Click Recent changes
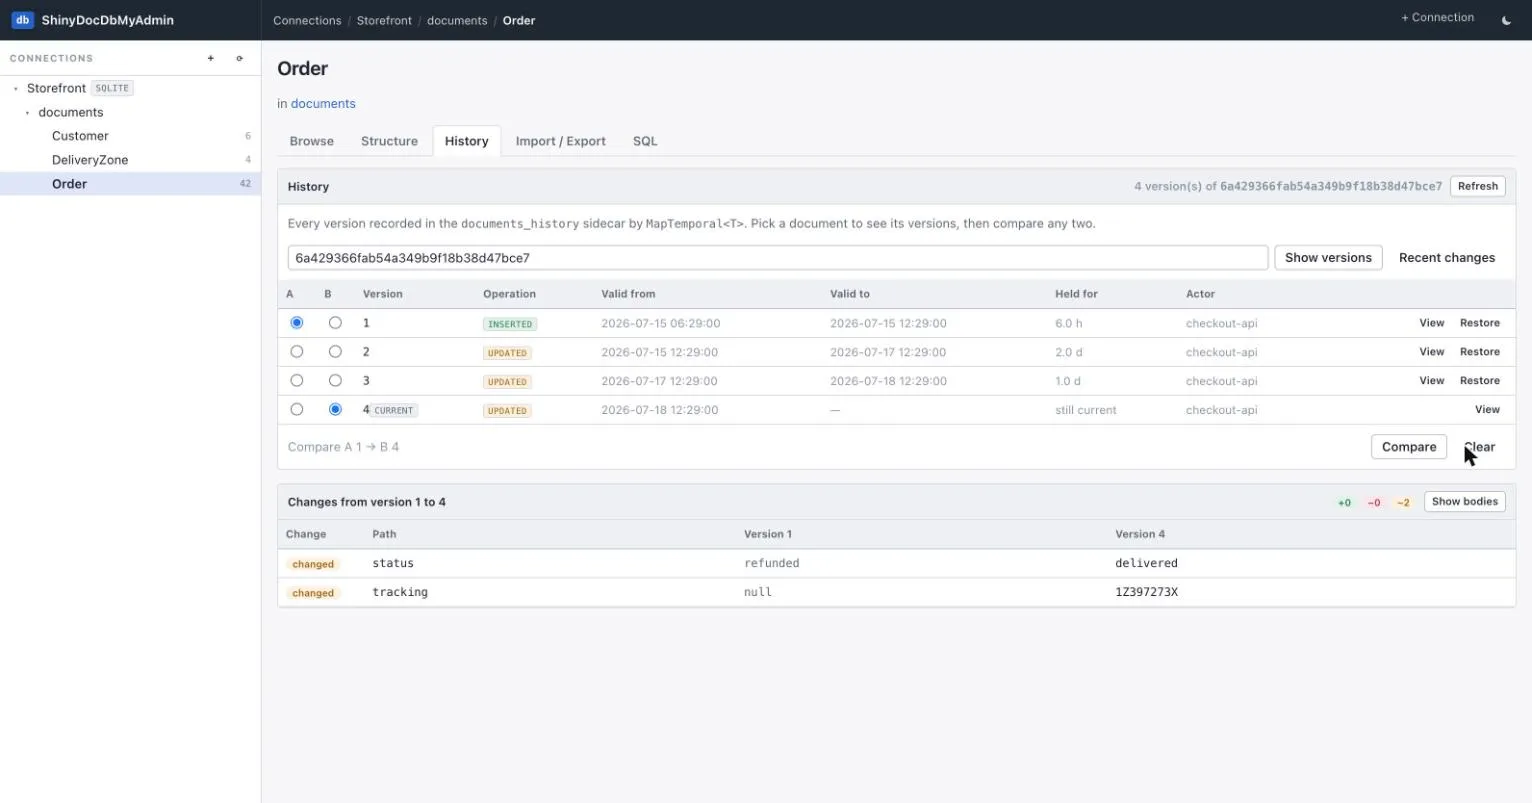 [x=1447, y=258]
